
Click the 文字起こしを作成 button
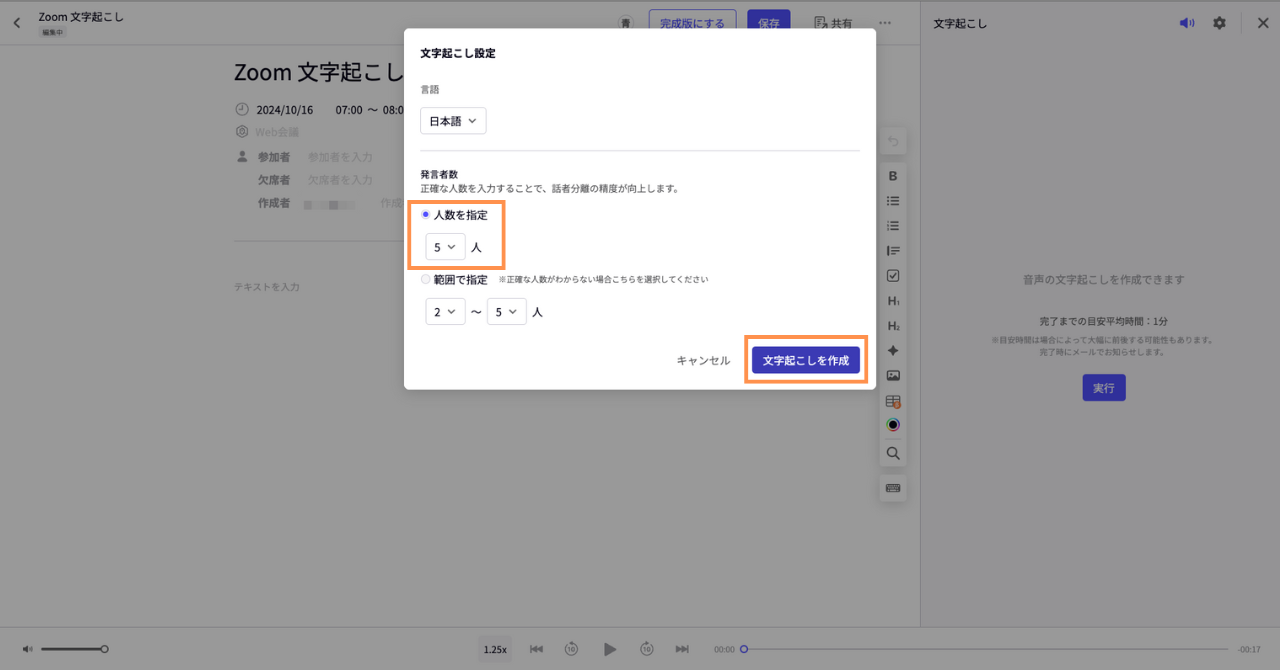click(x=805, y=361)
